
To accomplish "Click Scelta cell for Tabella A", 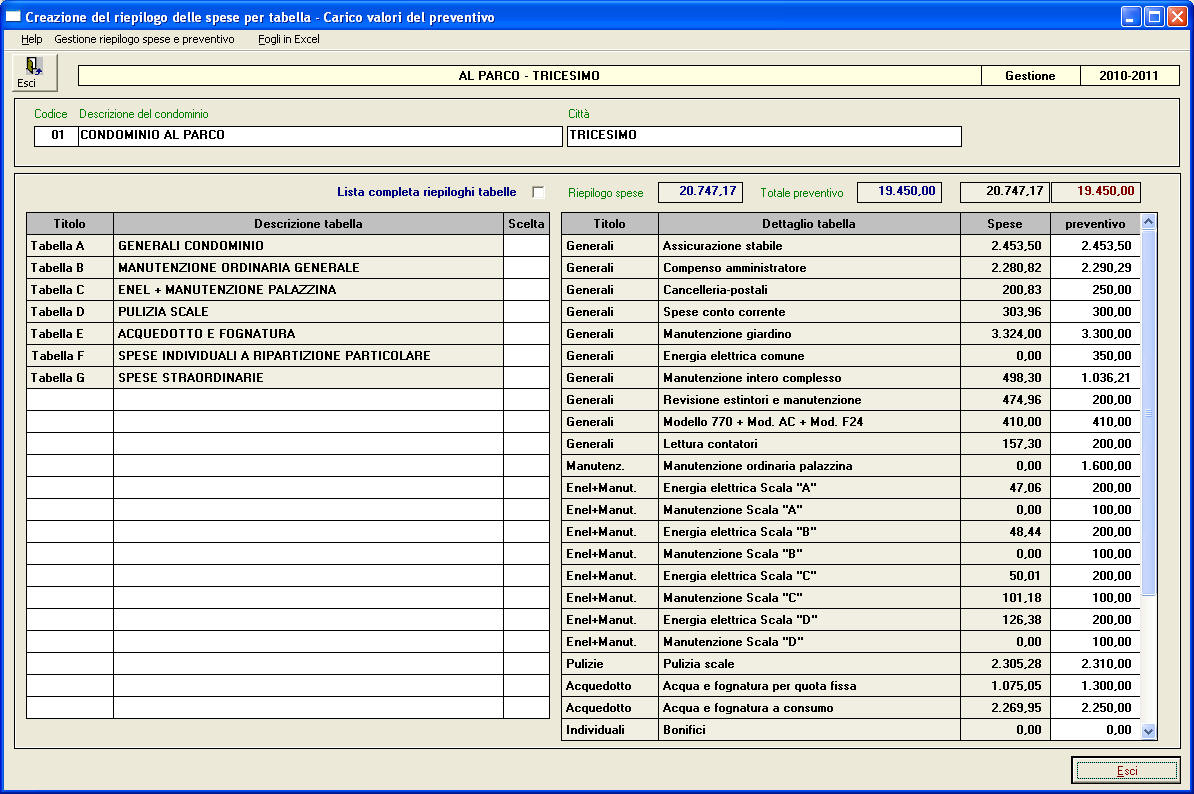I will click(526, 245).
